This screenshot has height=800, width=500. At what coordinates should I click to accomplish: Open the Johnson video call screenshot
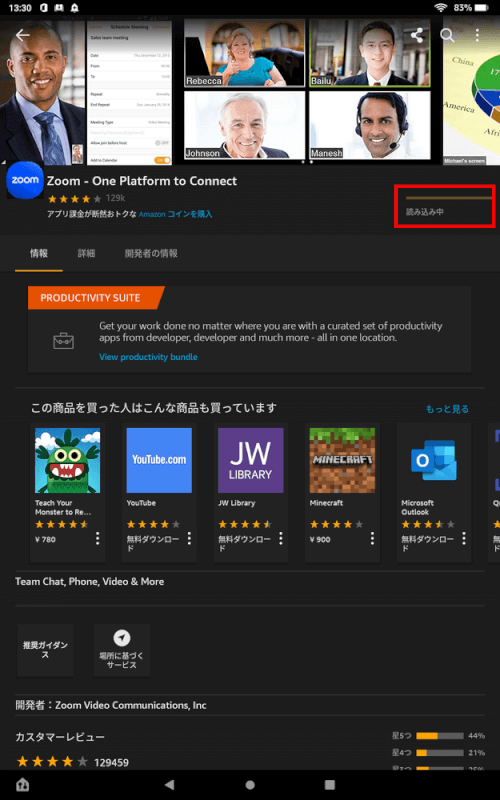click(244, 125)
